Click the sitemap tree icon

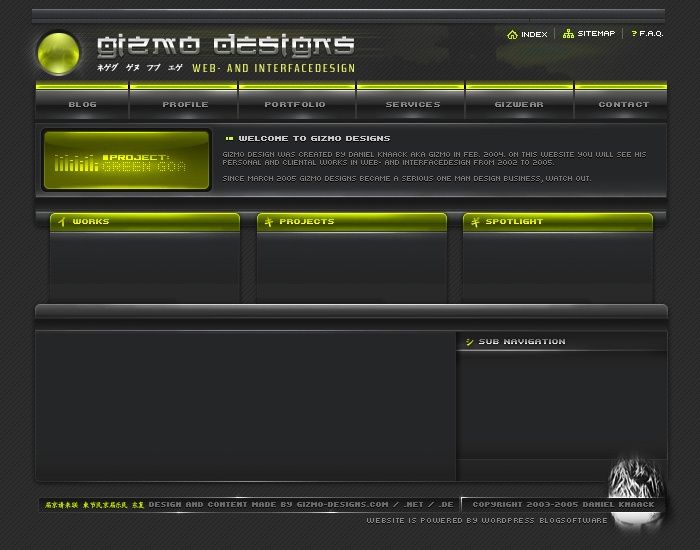coord(568,34)
